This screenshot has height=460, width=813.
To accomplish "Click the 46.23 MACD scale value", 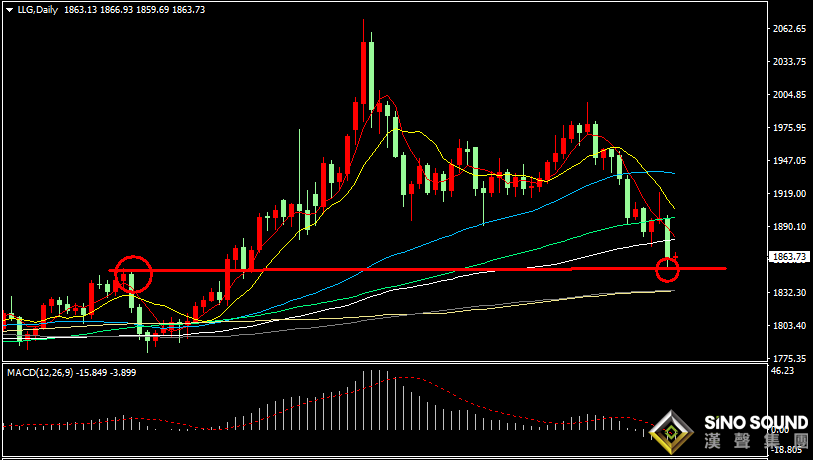I will point(783,370).
